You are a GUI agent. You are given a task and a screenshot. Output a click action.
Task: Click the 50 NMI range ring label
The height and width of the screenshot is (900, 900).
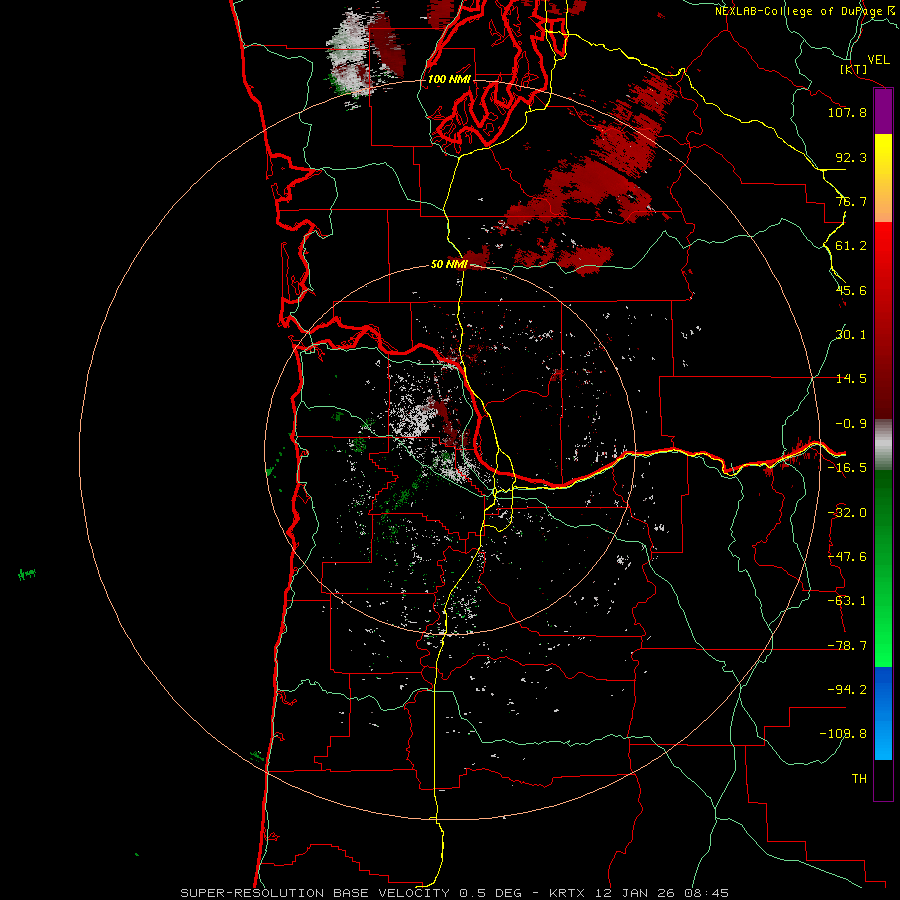[x=449, y=264]
